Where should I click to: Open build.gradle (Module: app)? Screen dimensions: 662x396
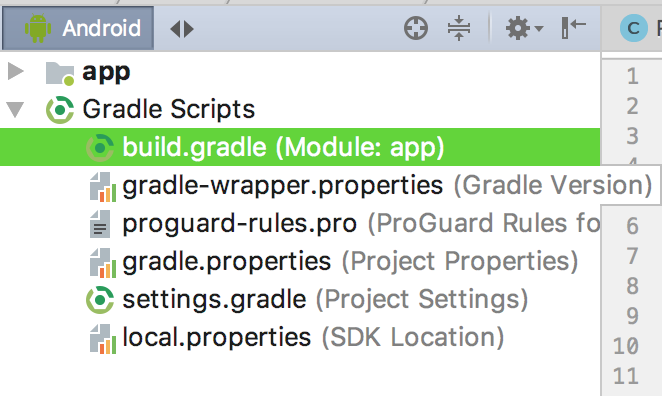[300, 147]
